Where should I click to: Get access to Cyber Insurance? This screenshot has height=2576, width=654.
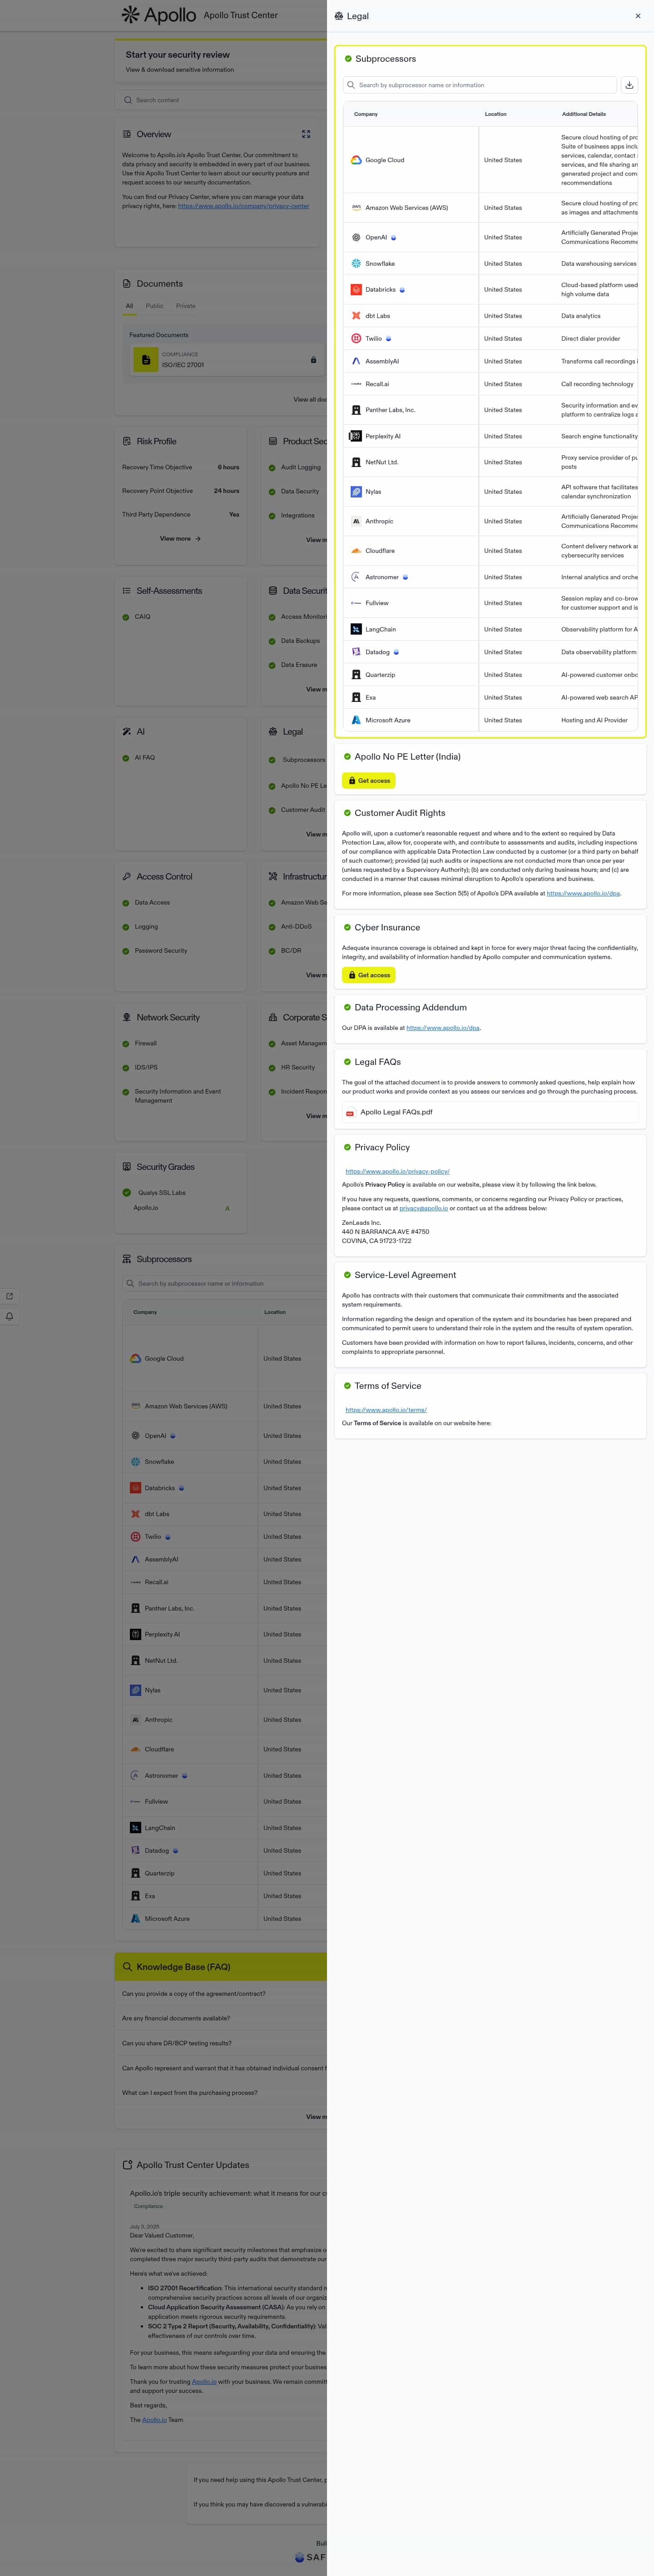point(369,975)
